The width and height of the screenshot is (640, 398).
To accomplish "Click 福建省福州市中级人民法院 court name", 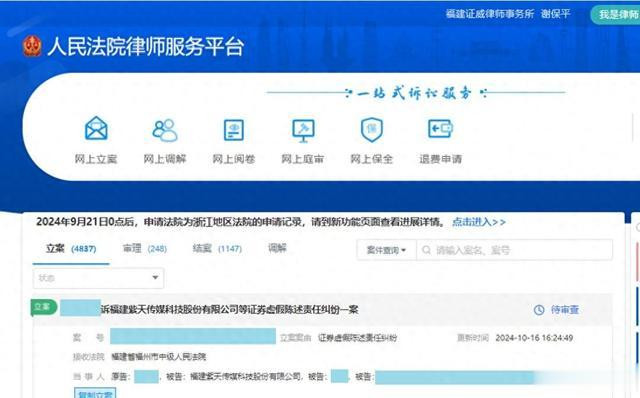I will [x=158, y=357].
